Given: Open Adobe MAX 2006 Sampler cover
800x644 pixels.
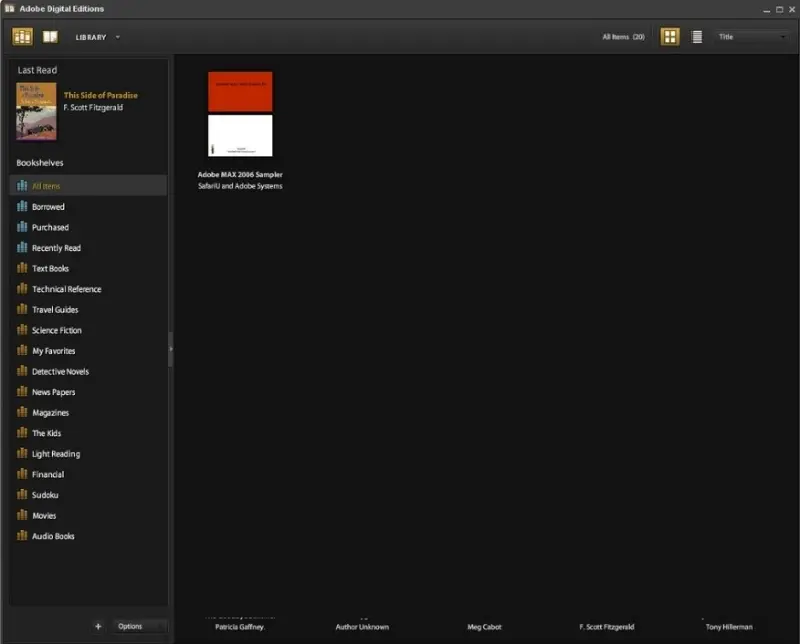Looking at the screenshot, I should coord(240,114).
